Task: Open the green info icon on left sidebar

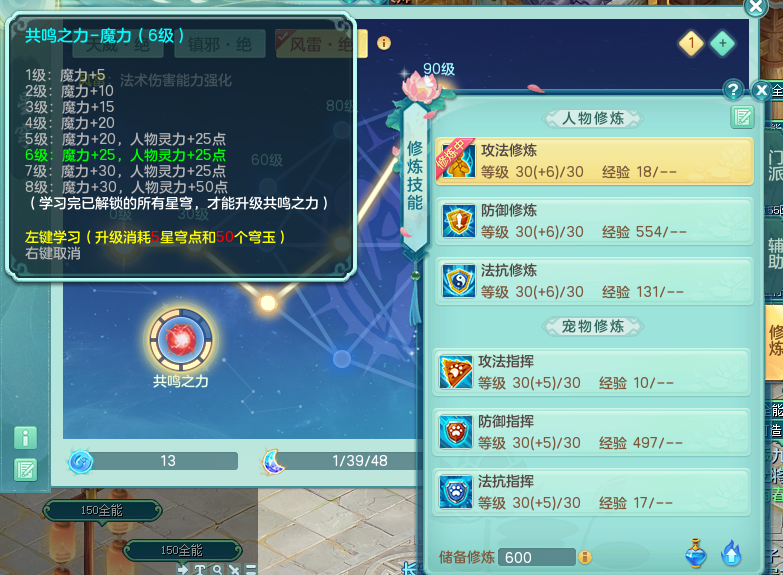Action: pos(25,438)
